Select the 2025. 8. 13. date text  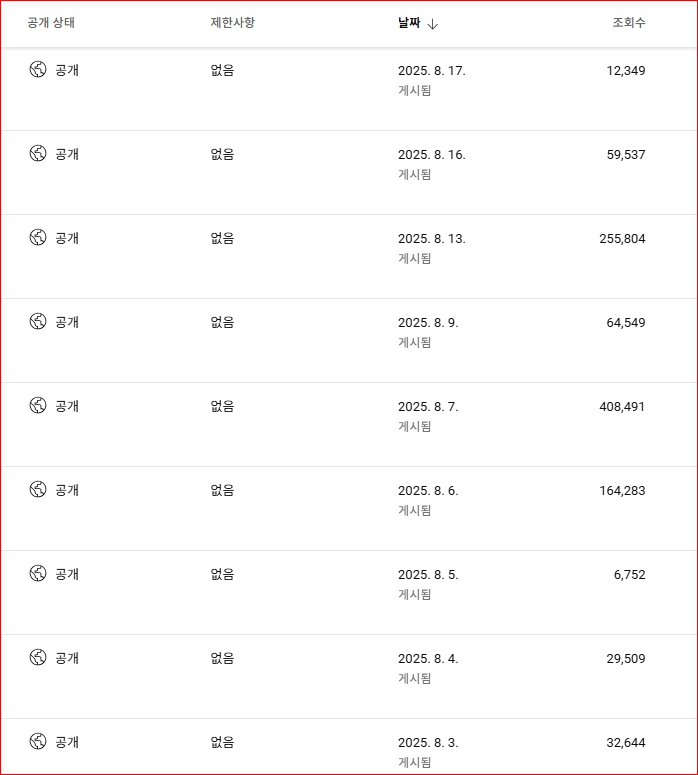click(431, 238)
